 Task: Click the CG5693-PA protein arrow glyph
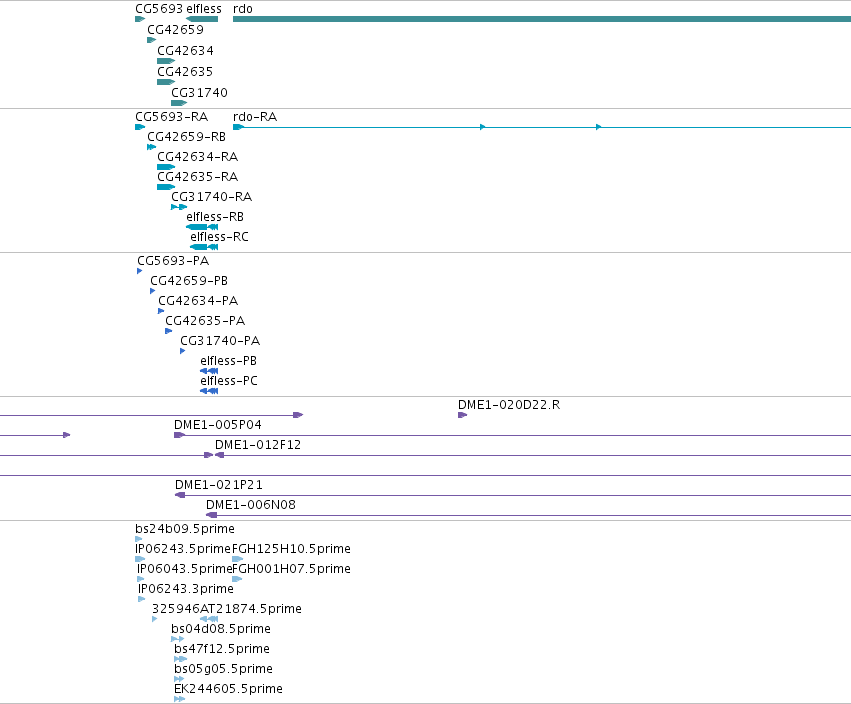pyautogui.click(x=139, y=271)
